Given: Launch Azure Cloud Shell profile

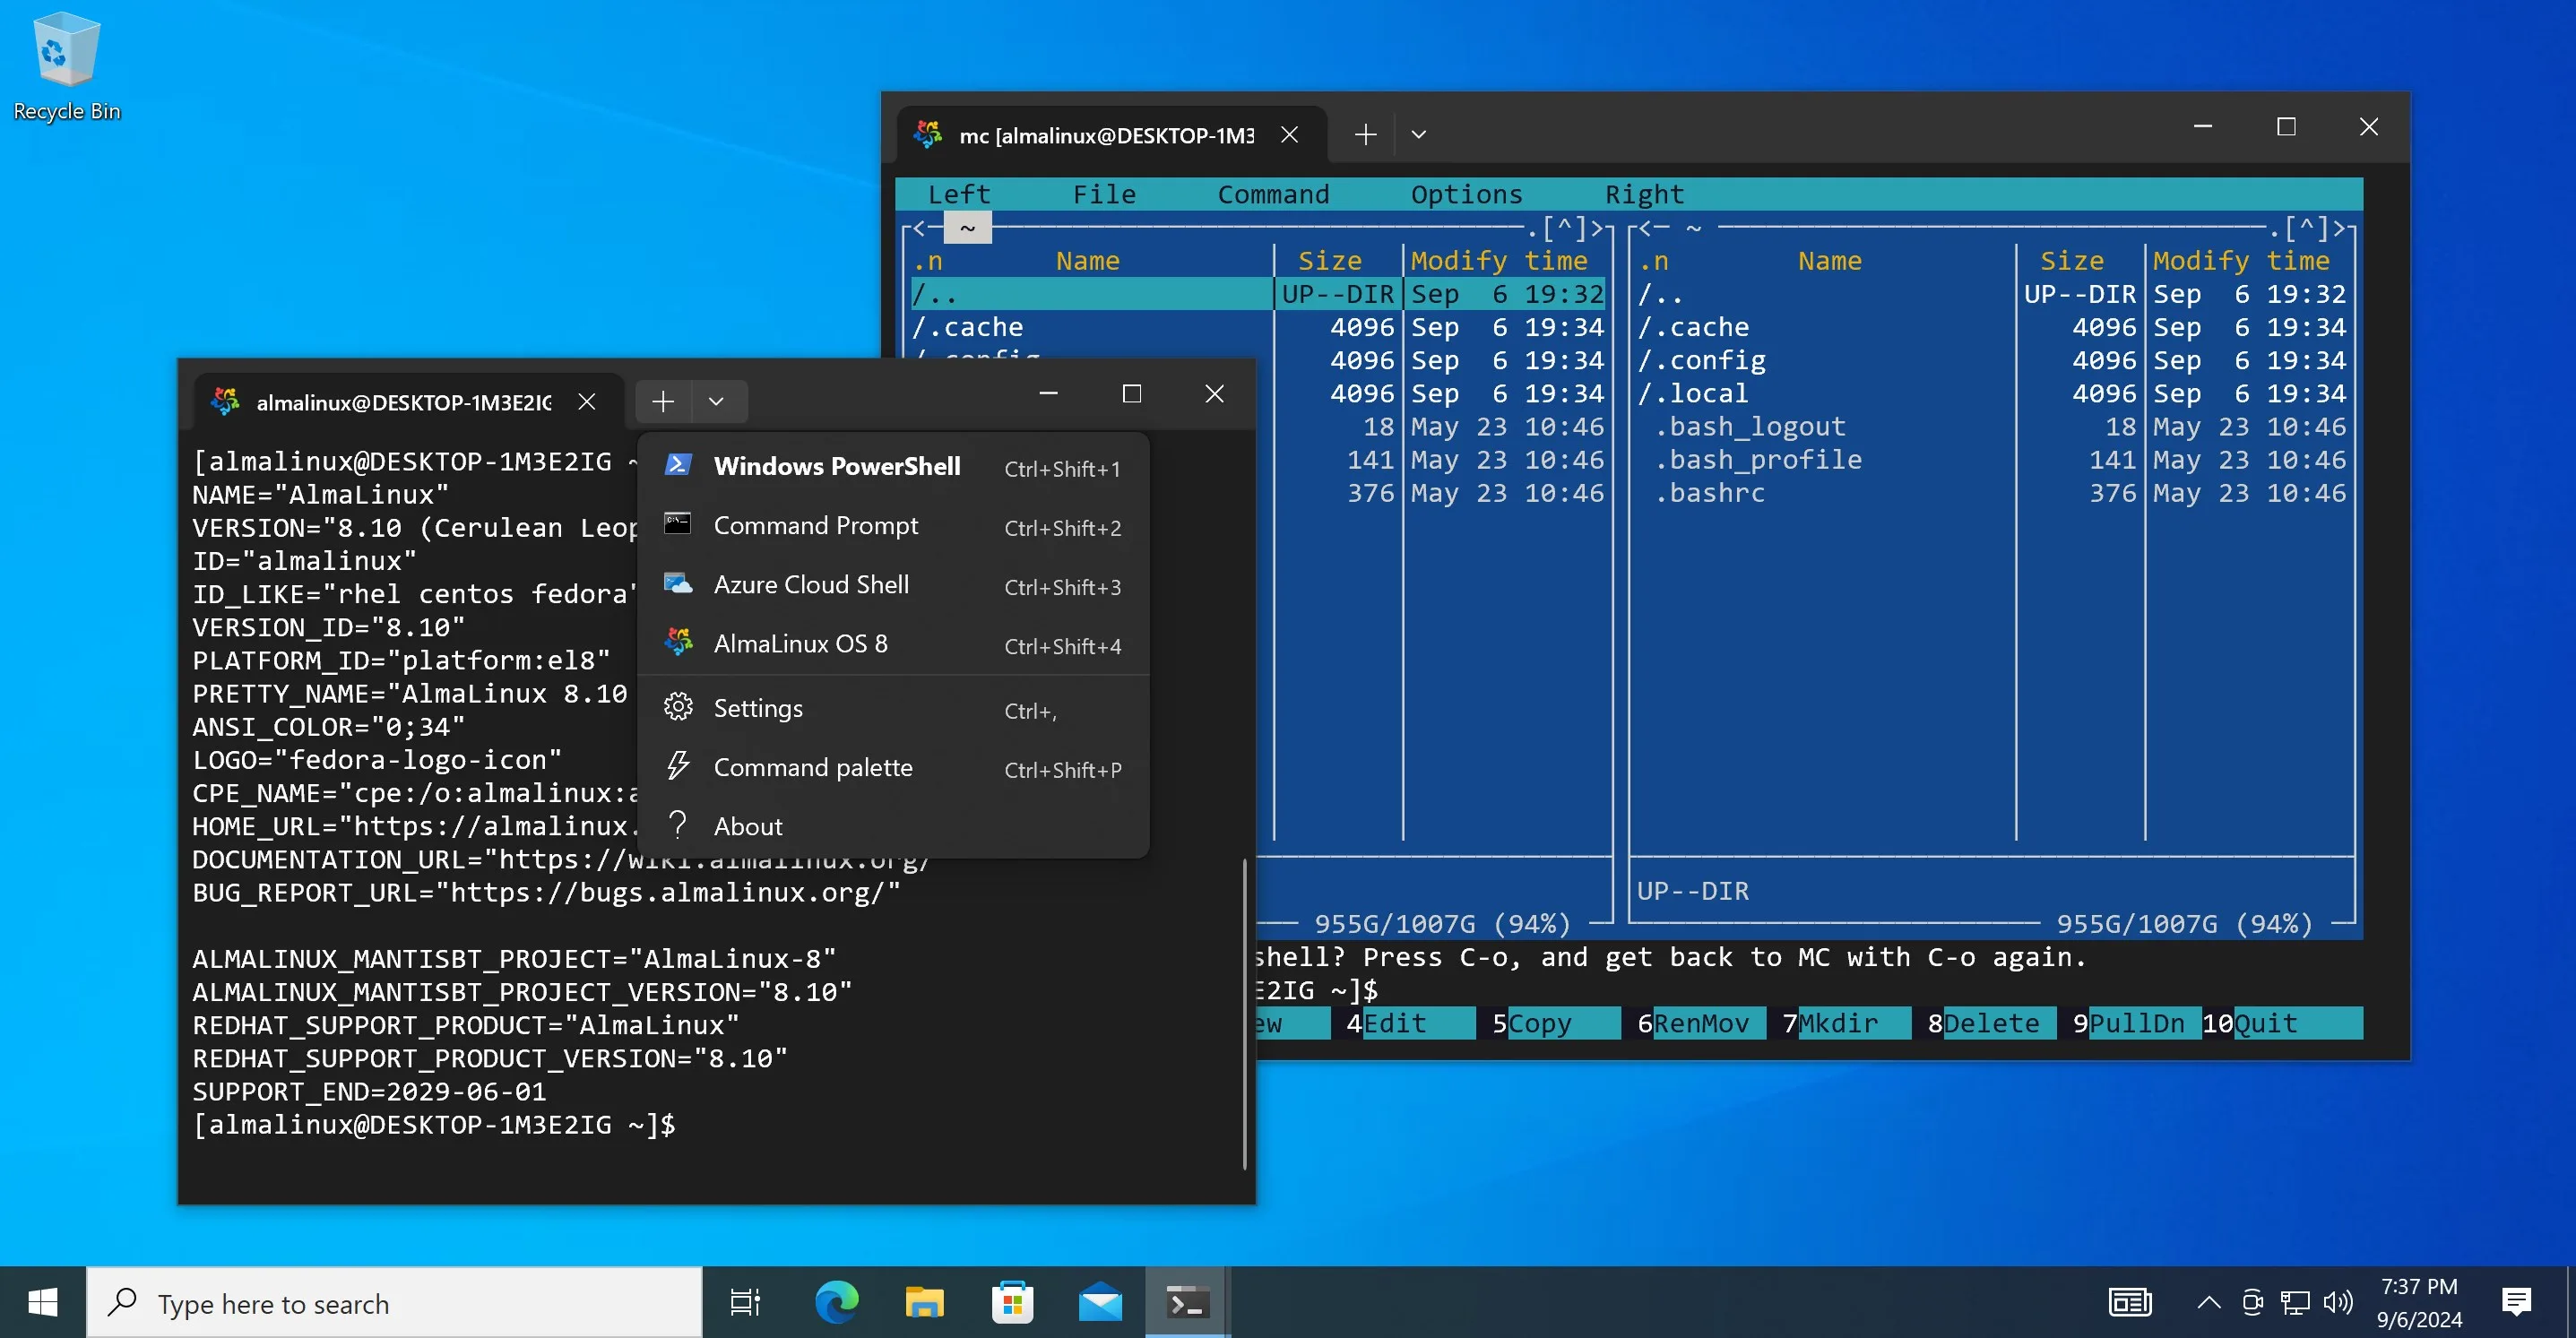Looking at the screenshot, I should pos(892,585).
